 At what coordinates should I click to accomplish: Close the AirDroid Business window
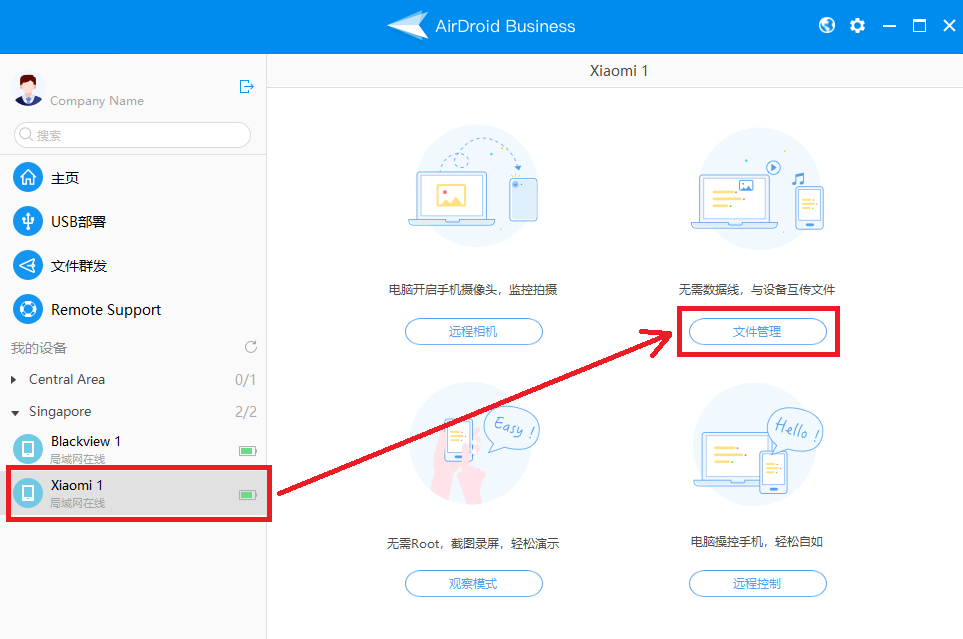click(949, 25)
